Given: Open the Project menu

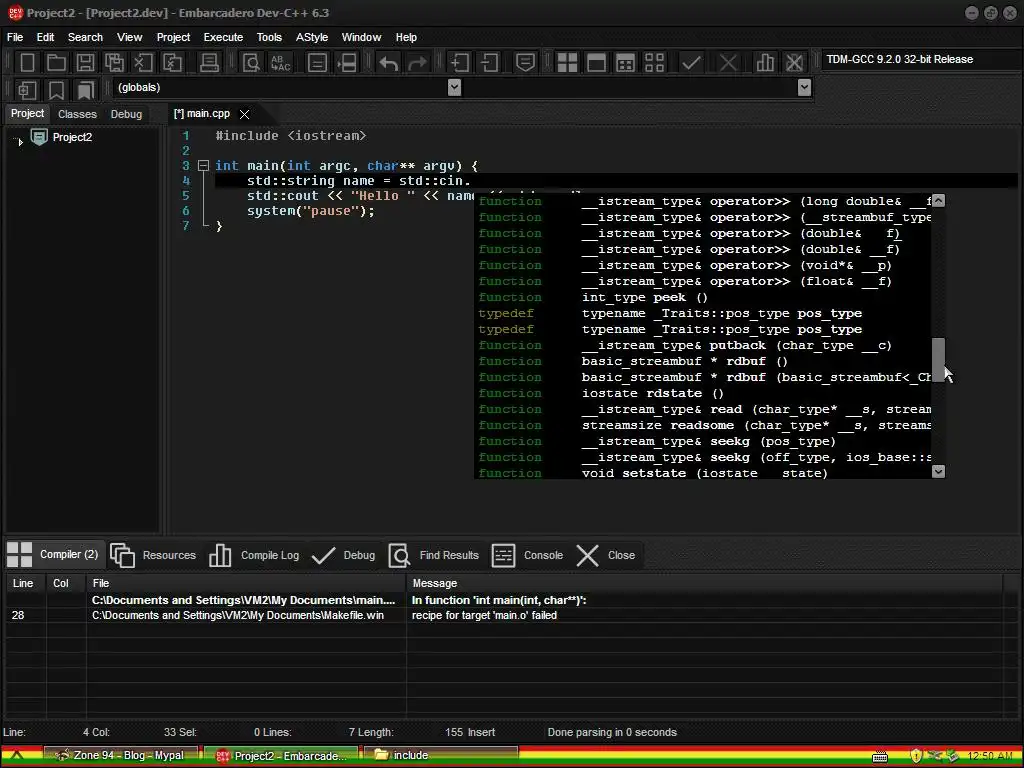Looking at the screenshot, I should tap(173, 37).
